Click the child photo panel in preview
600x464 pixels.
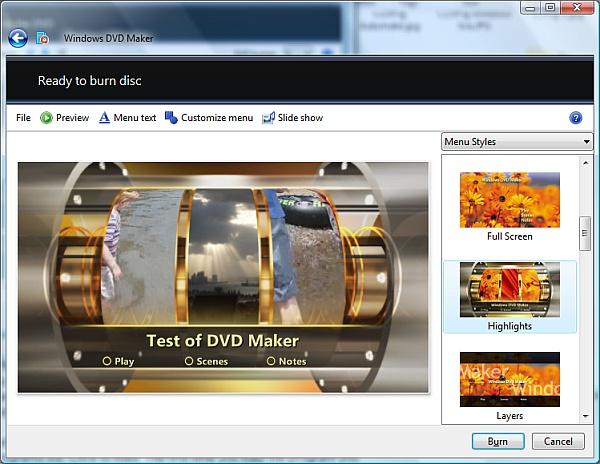[140, 256]
